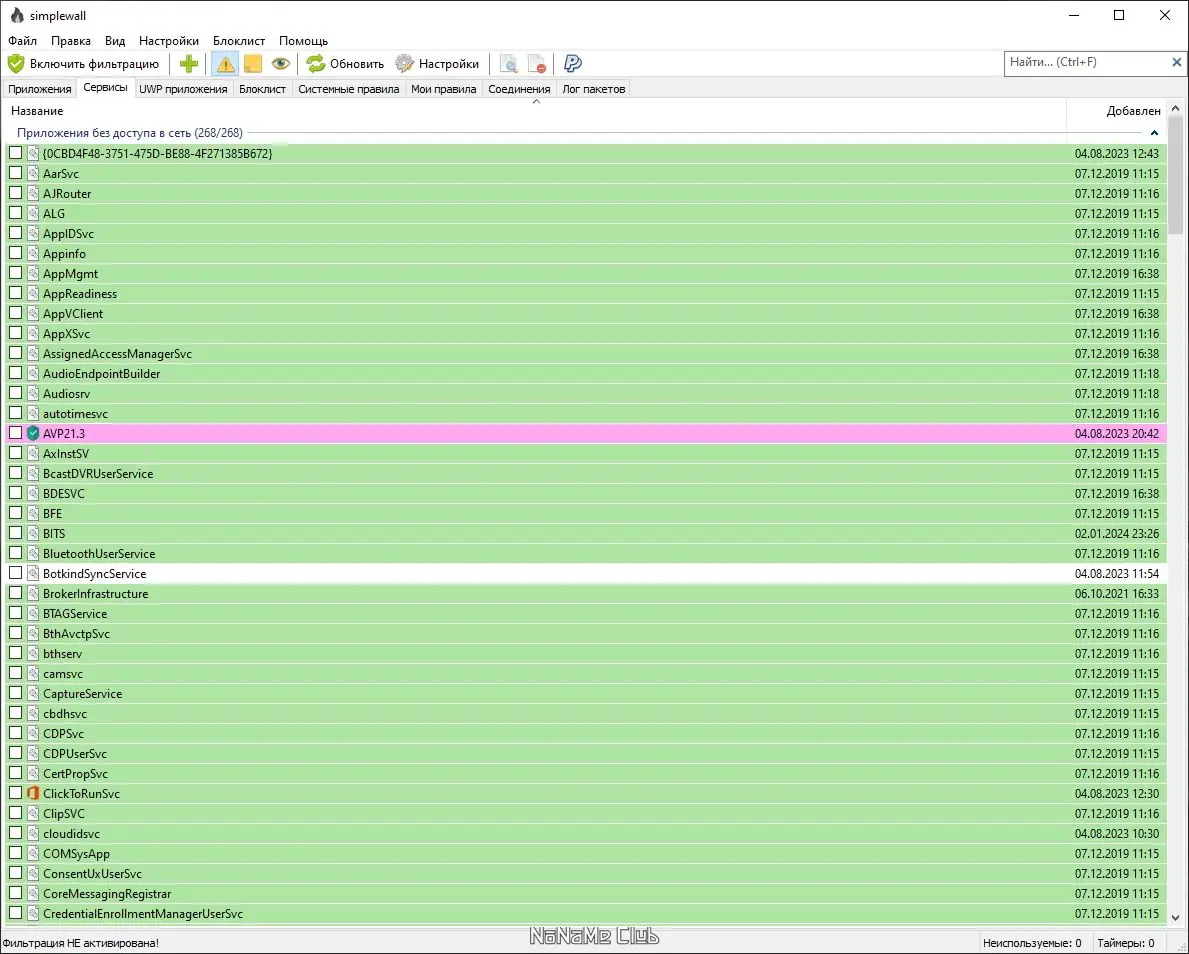The height and width of the screenshot is (954, 1189).
Task: Select the BluetoothUserService row
Action: [x=585, y=554]
